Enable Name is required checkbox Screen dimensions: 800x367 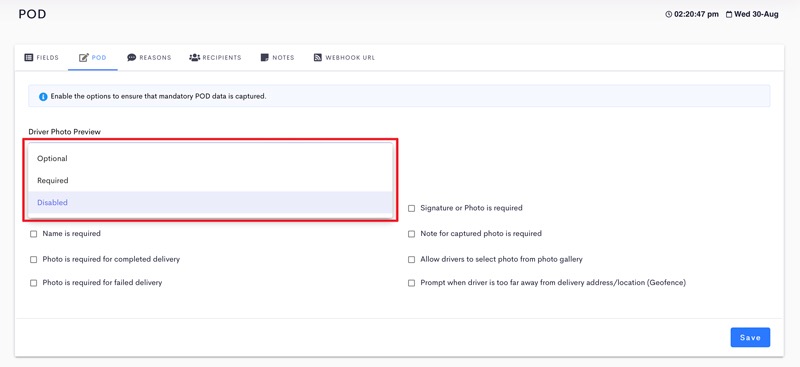34,234
